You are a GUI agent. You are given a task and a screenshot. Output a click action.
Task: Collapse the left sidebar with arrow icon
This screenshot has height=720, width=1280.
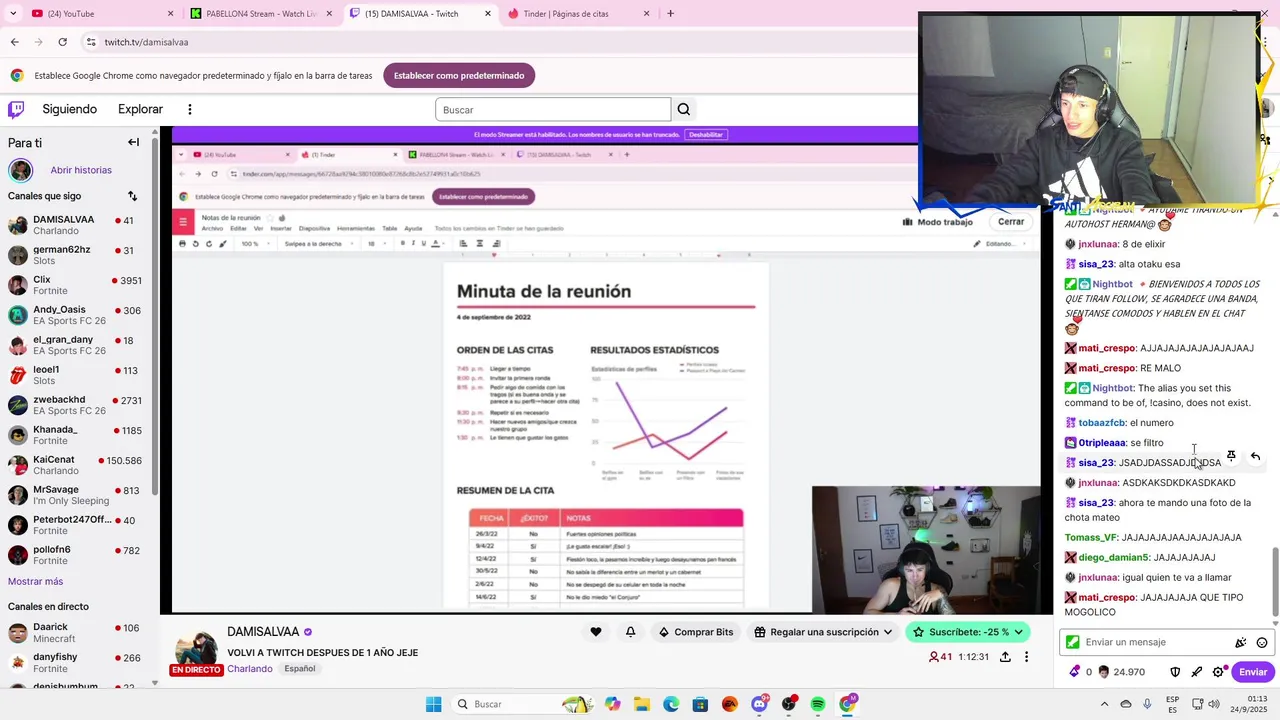[133, 142]
